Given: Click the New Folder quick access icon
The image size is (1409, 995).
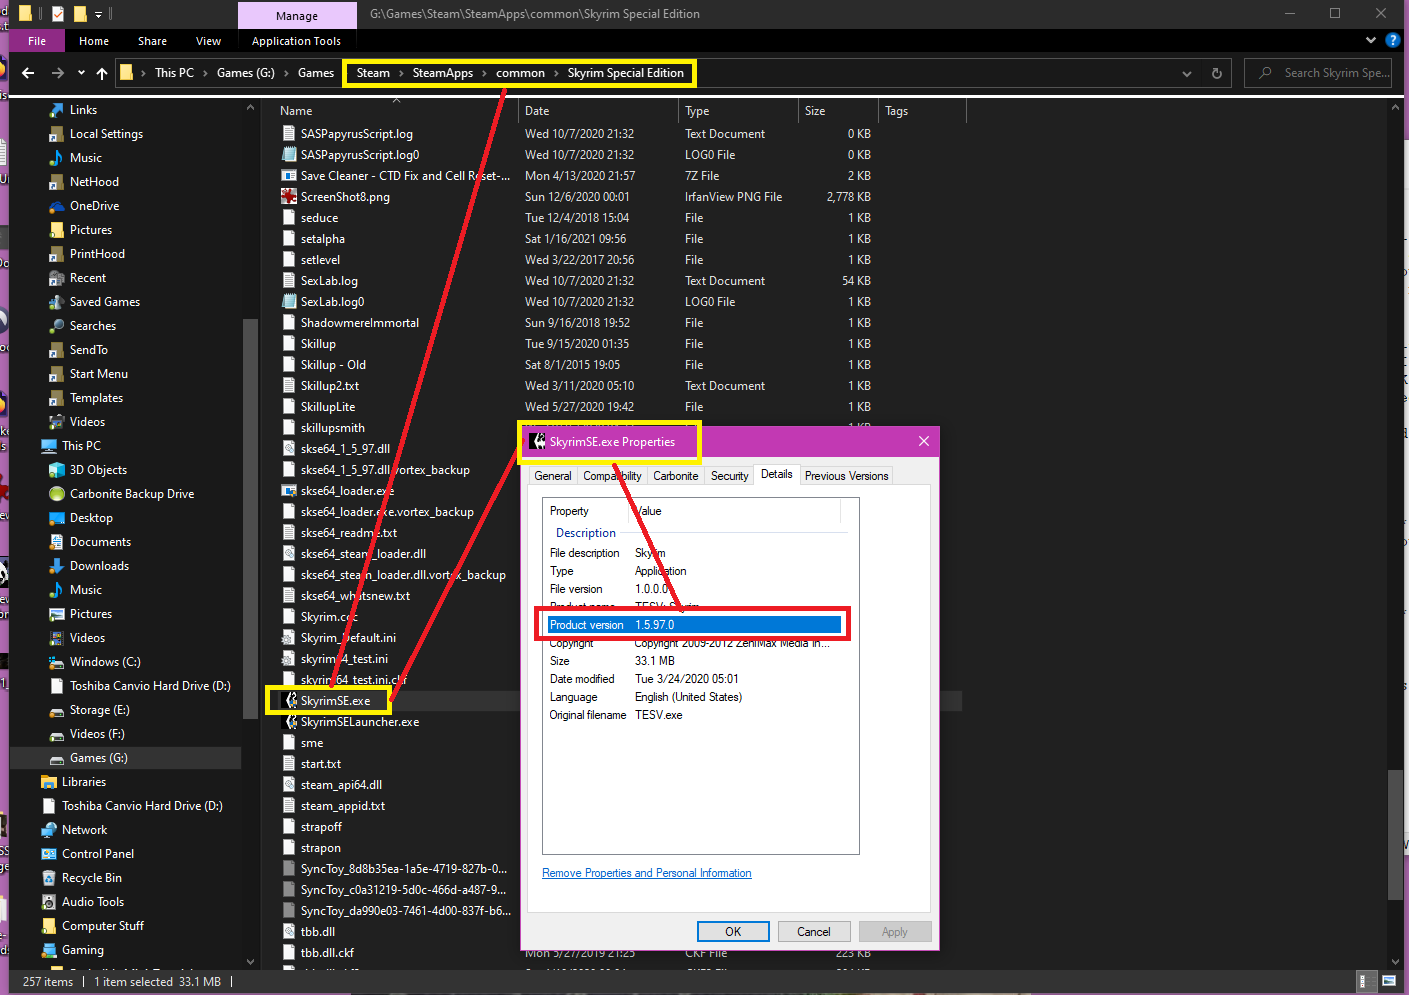Looking at the screenshot, I should tap(80, 14).
